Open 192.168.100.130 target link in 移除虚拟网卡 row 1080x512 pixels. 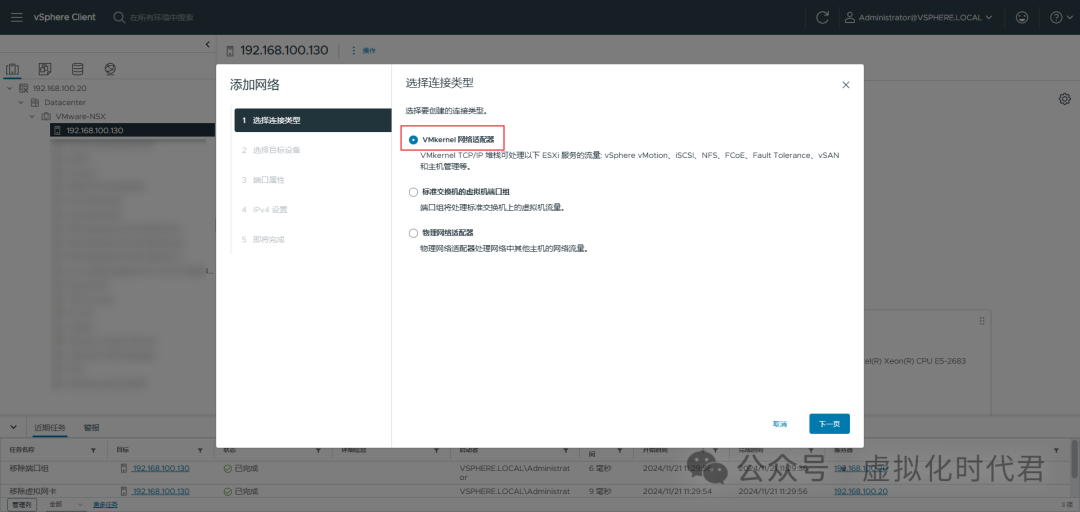point(160,491)
